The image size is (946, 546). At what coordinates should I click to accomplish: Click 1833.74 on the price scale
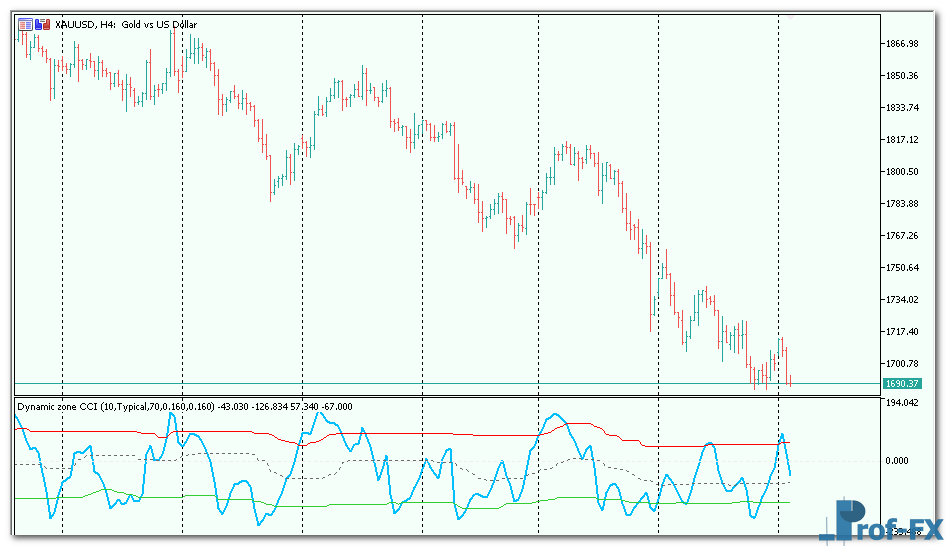tap(902, 108)
